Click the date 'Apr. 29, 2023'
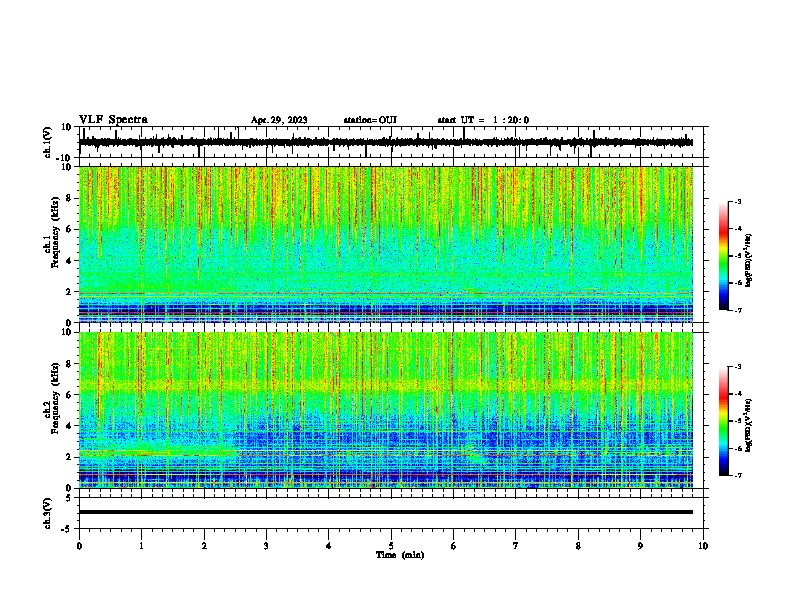This screenshot has height=612, width=792. (x=279, y=120)
